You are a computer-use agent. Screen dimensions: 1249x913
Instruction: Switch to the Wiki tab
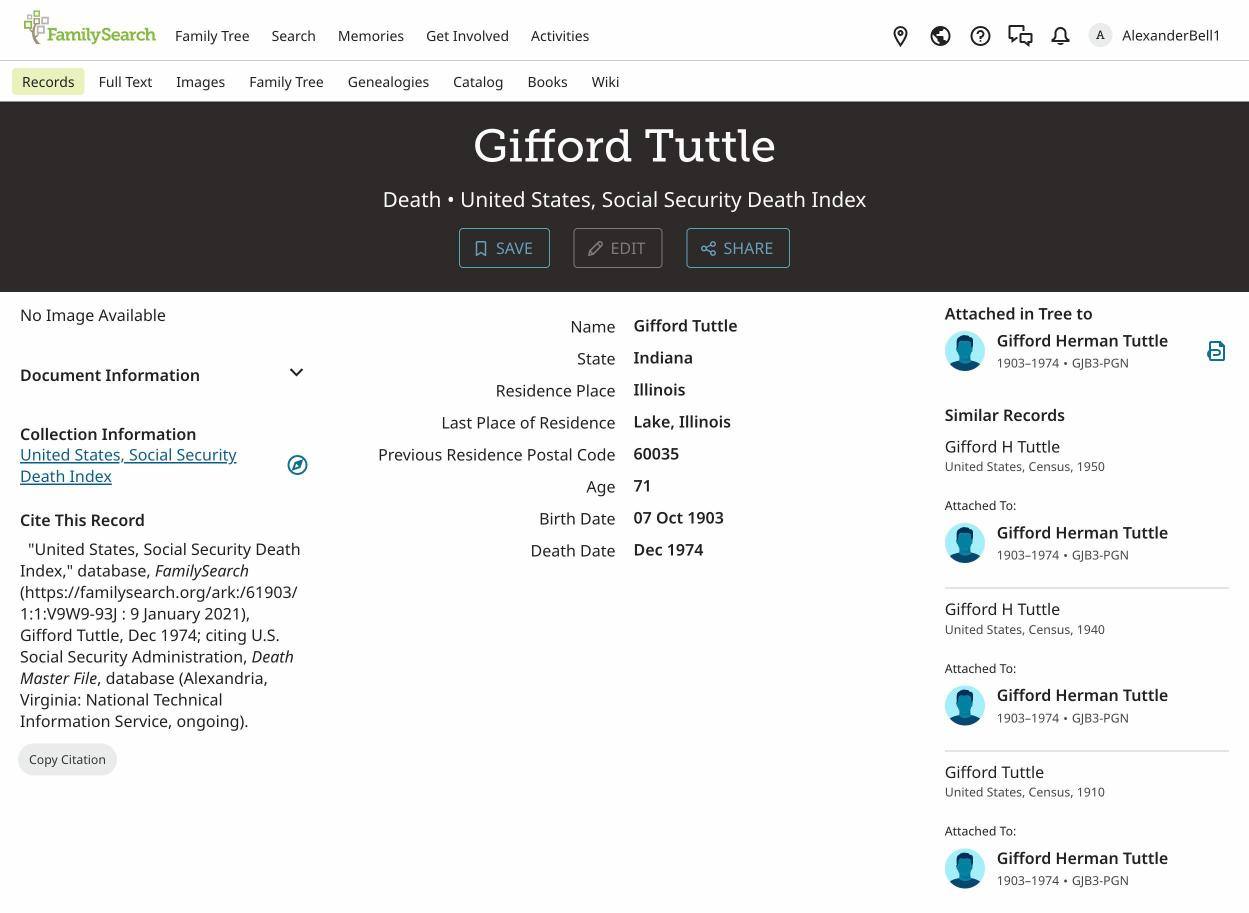point(605,82)
